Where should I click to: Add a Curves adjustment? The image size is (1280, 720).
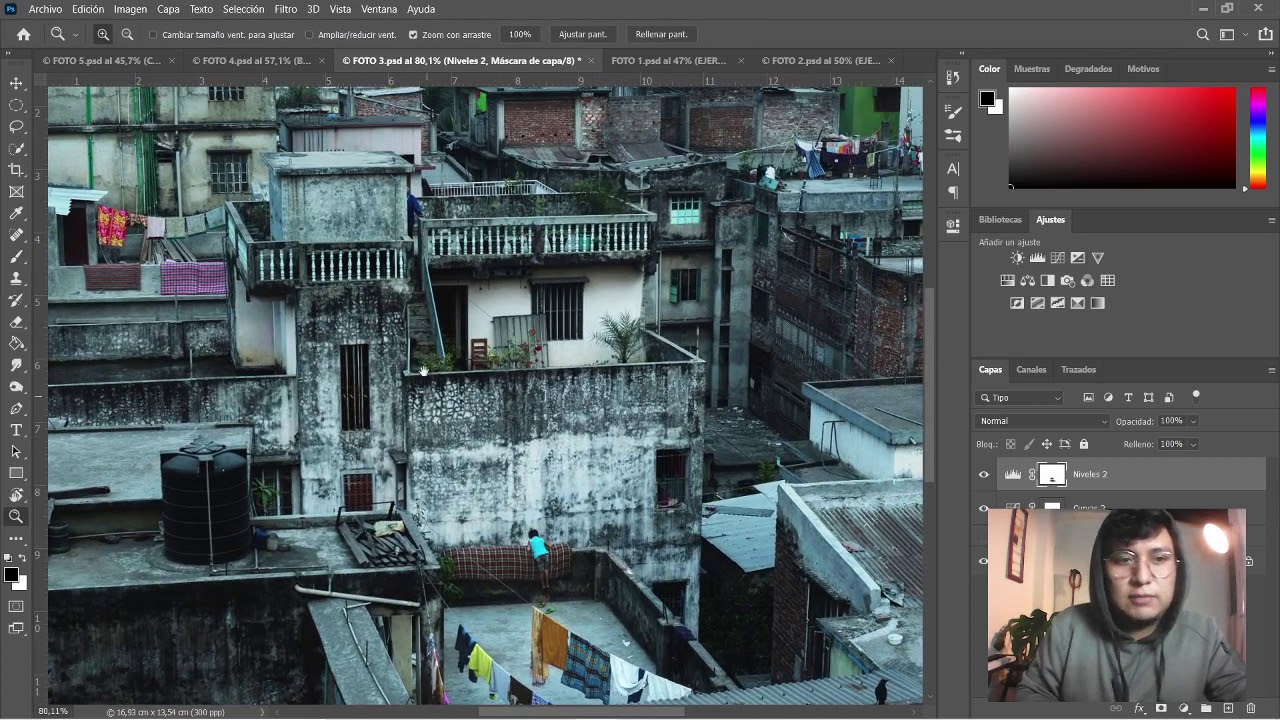[x=1058, y=258]
